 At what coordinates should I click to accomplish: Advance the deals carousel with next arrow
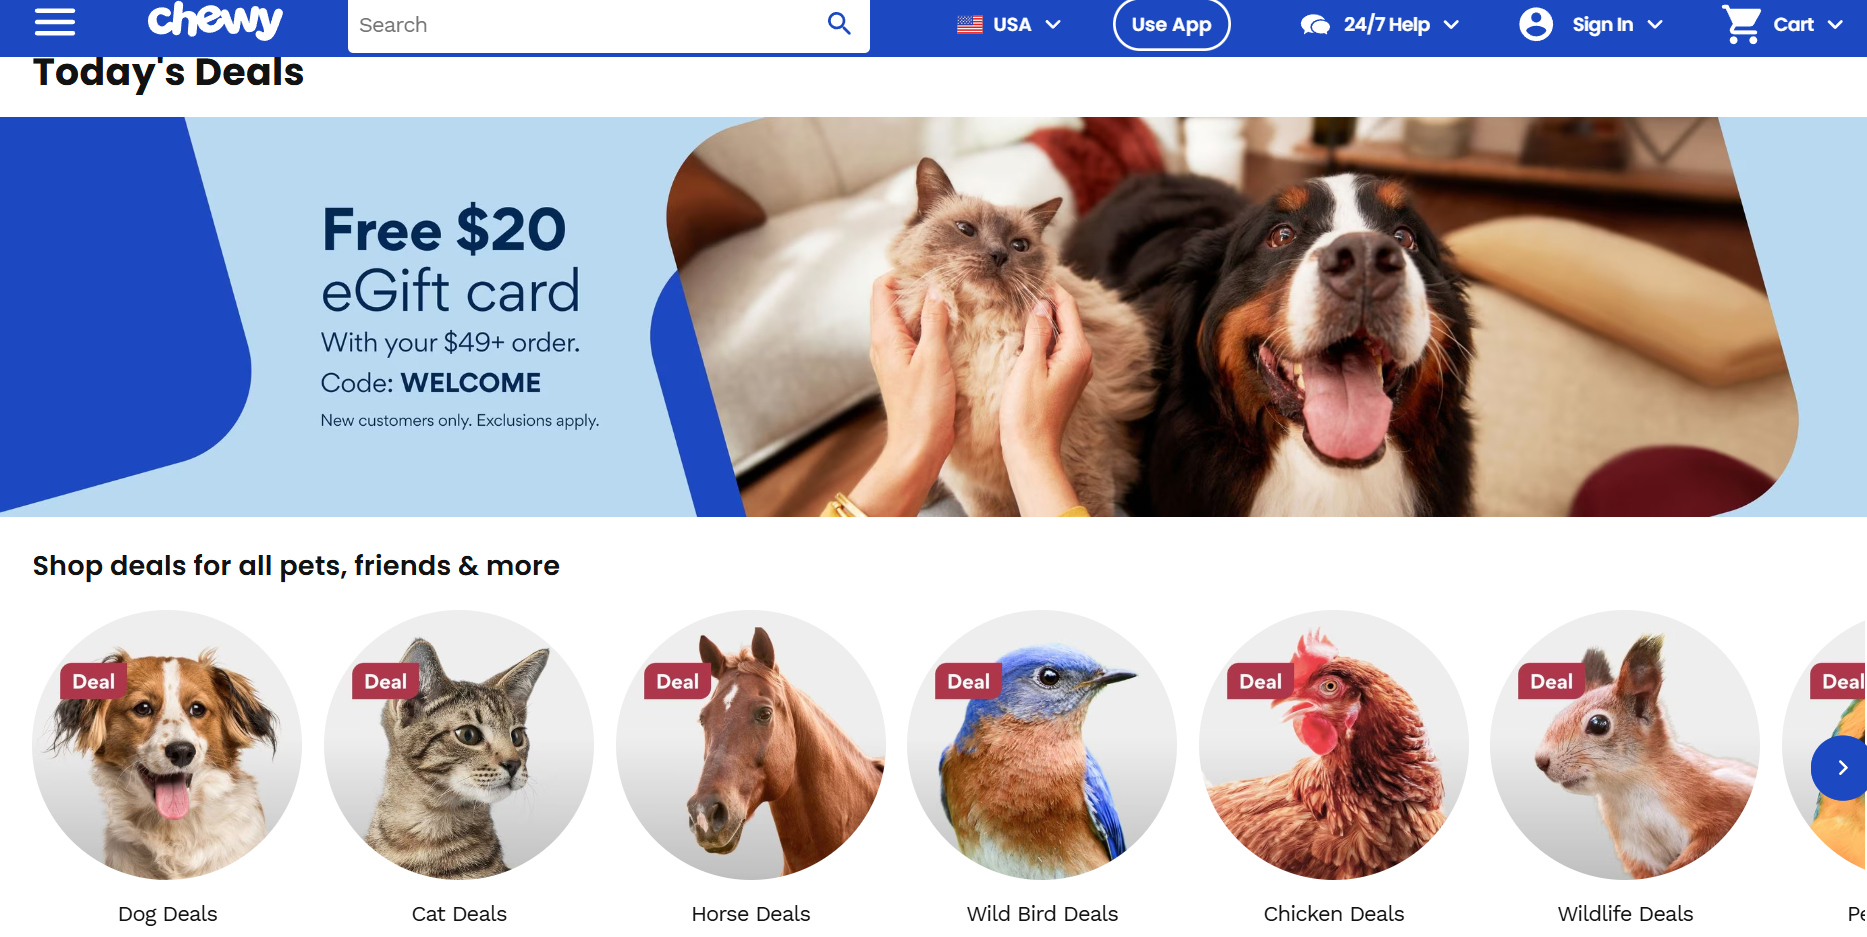tap(1841, 768)
